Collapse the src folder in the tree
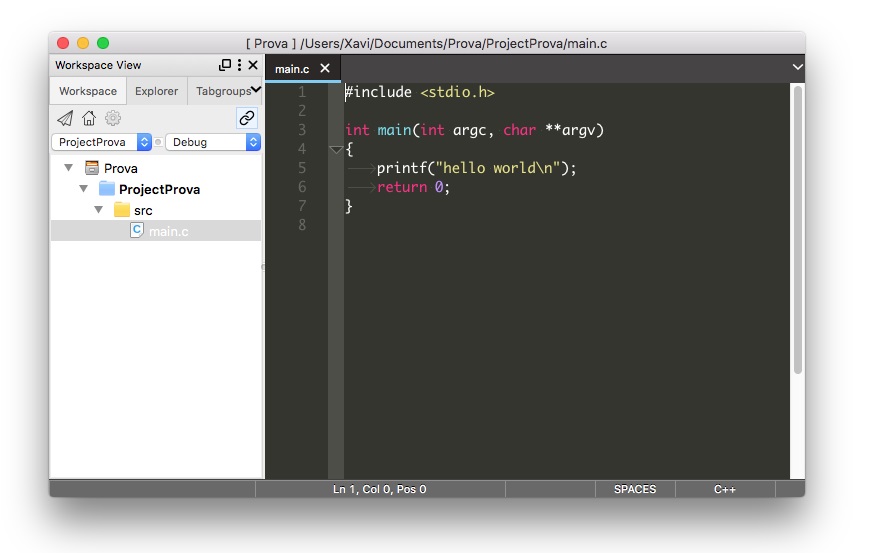This screenshot has width=871, height=553. (x=99, y=210)
